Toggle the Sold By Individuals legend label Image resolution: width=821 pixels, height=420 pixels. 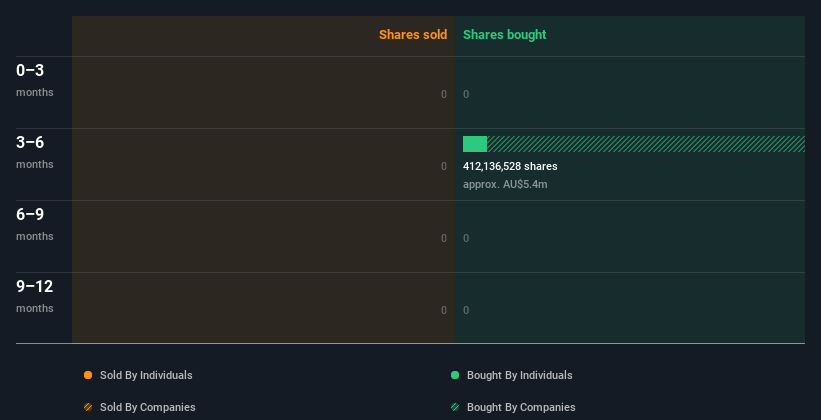146,375
